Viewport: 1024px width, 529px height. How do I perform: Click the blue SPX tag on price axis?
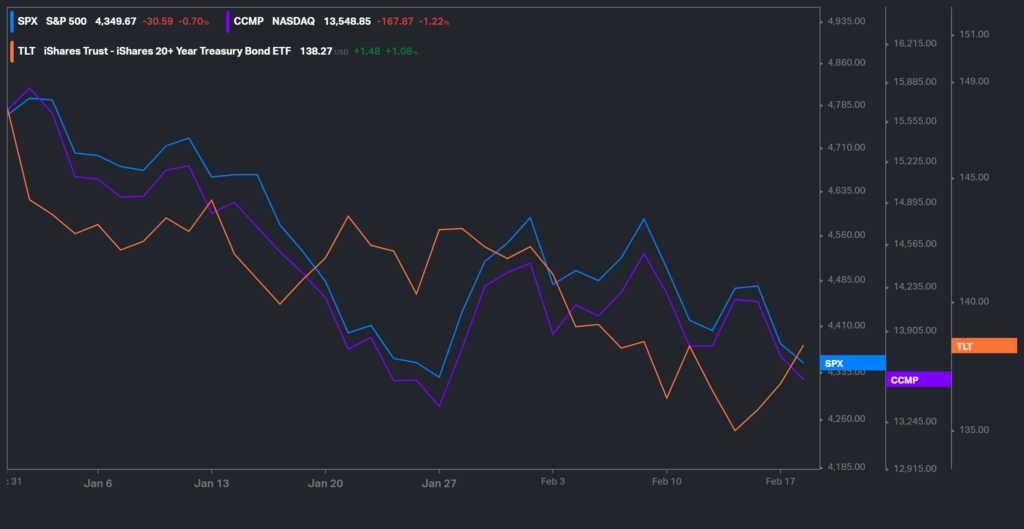[x=851, y=363]
